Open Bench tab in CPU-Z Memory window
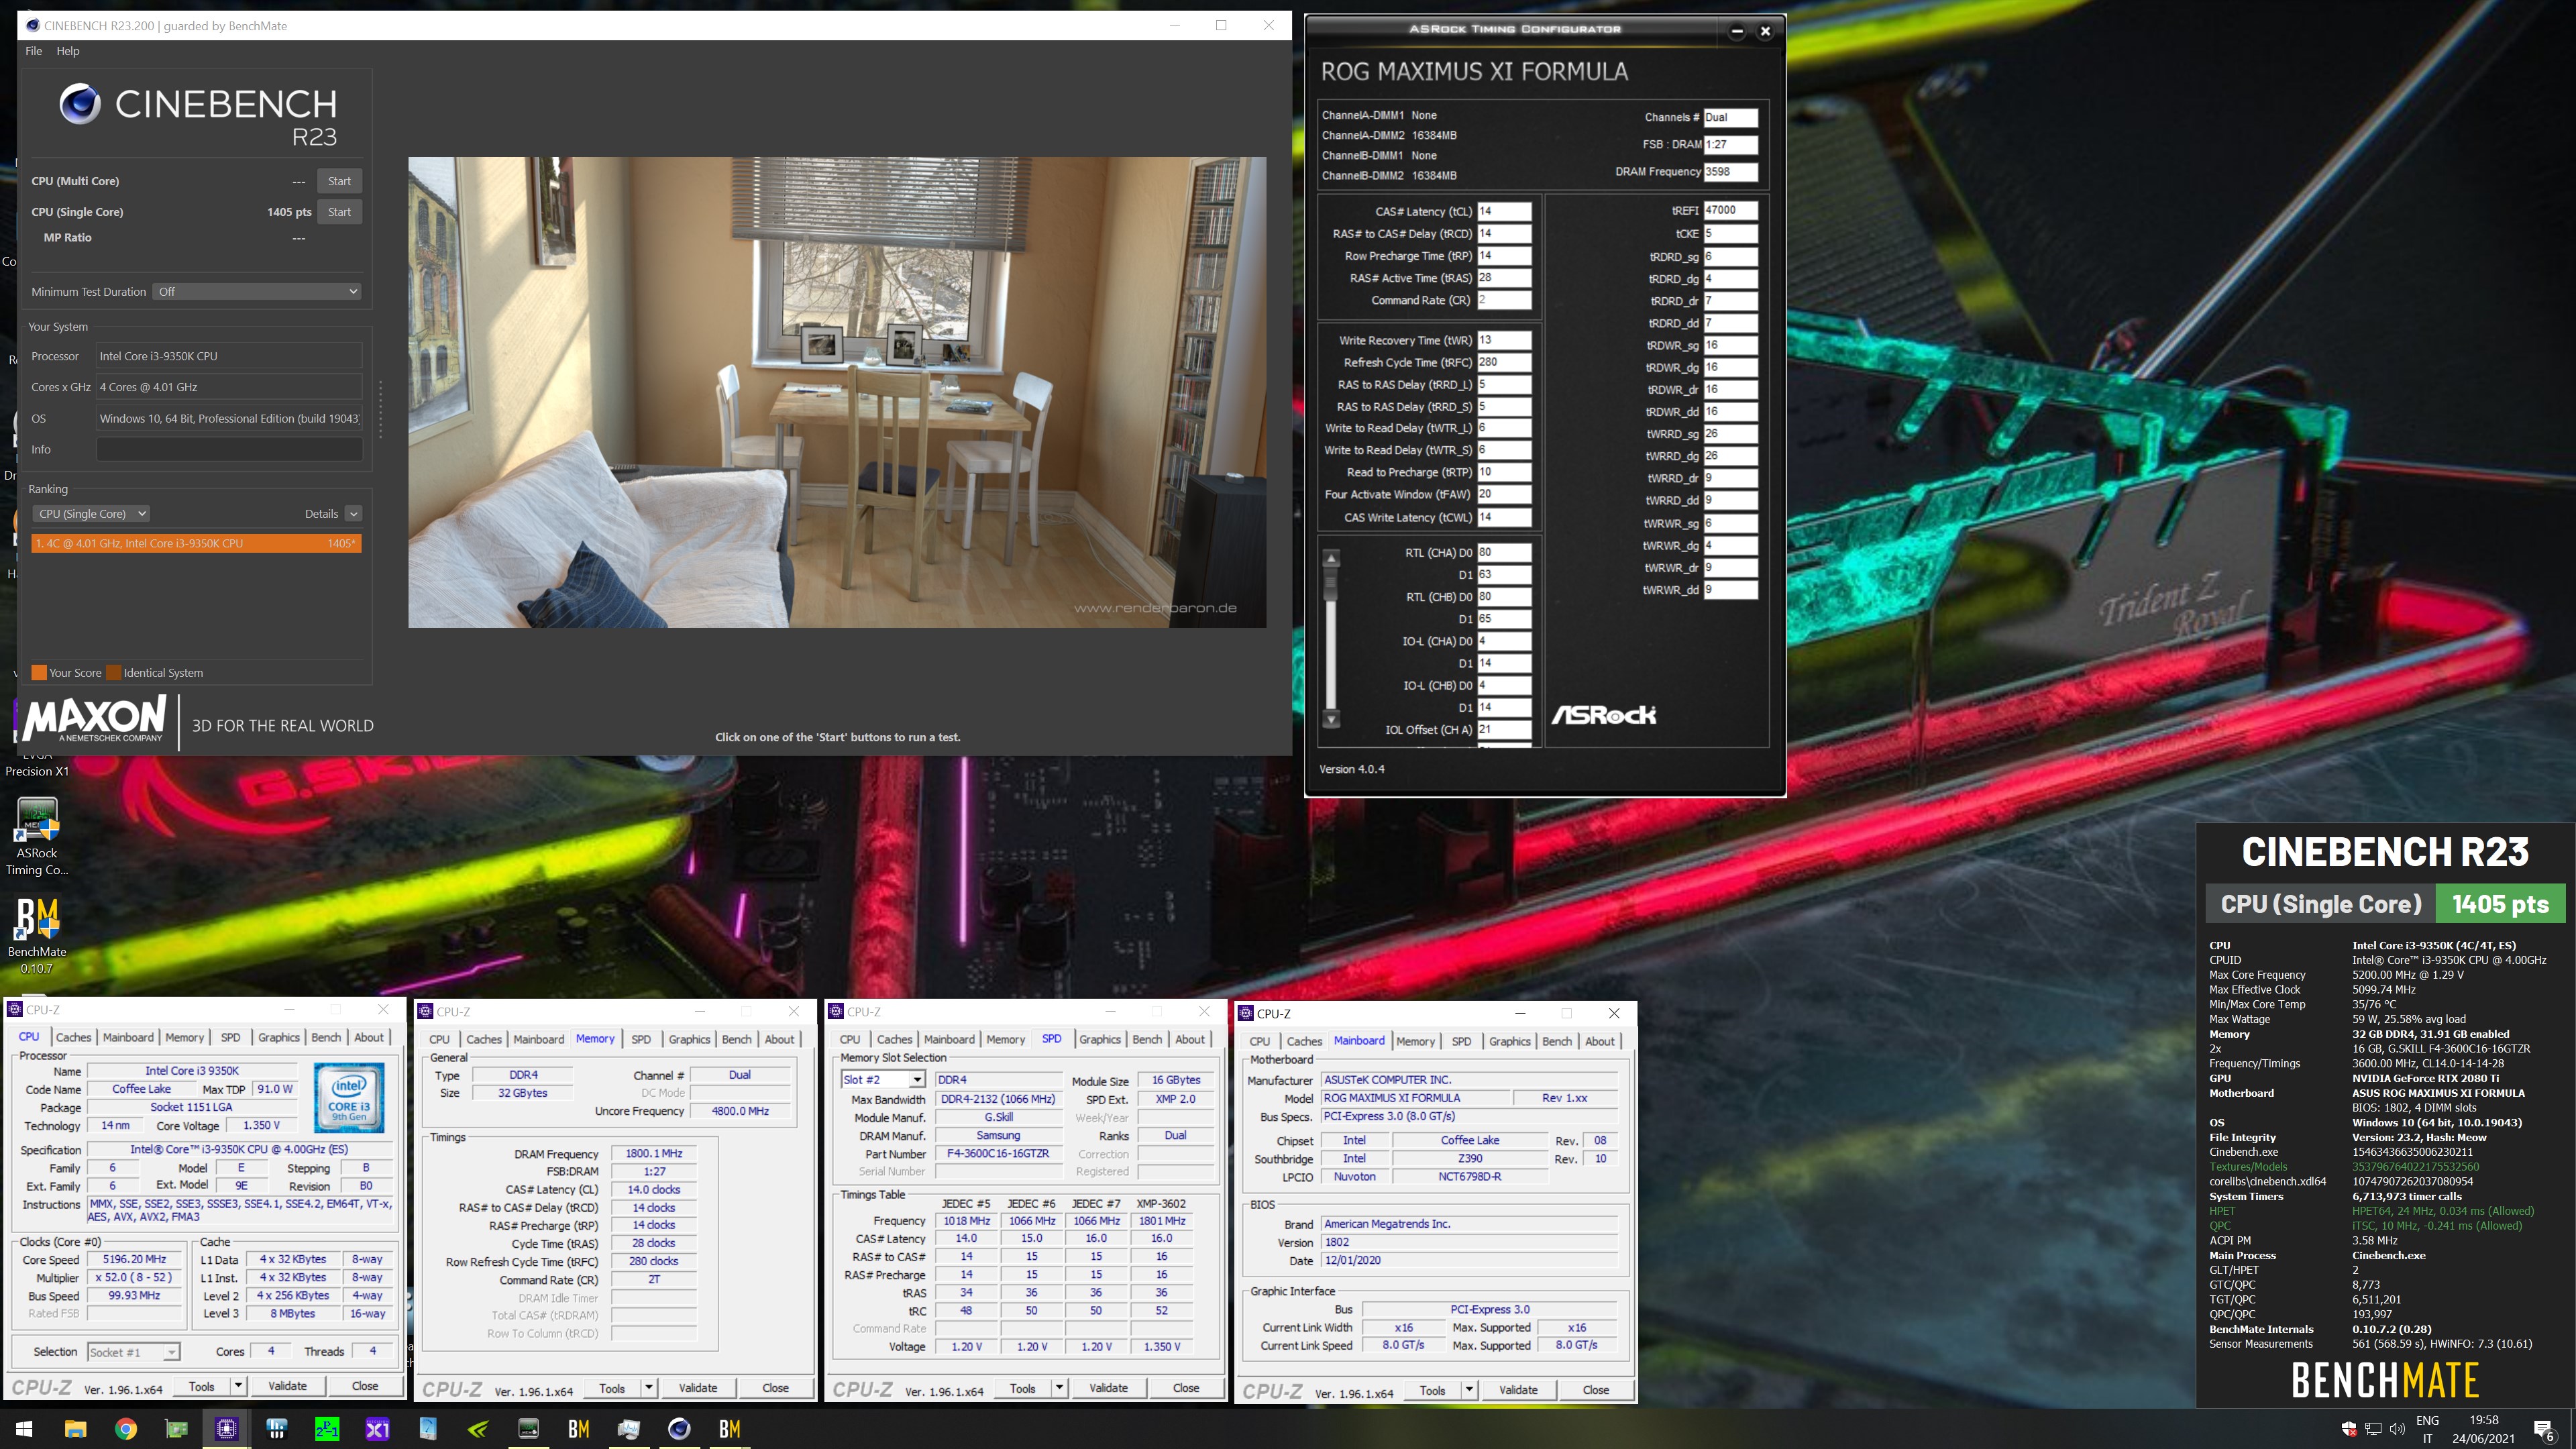 [736, 1040]
